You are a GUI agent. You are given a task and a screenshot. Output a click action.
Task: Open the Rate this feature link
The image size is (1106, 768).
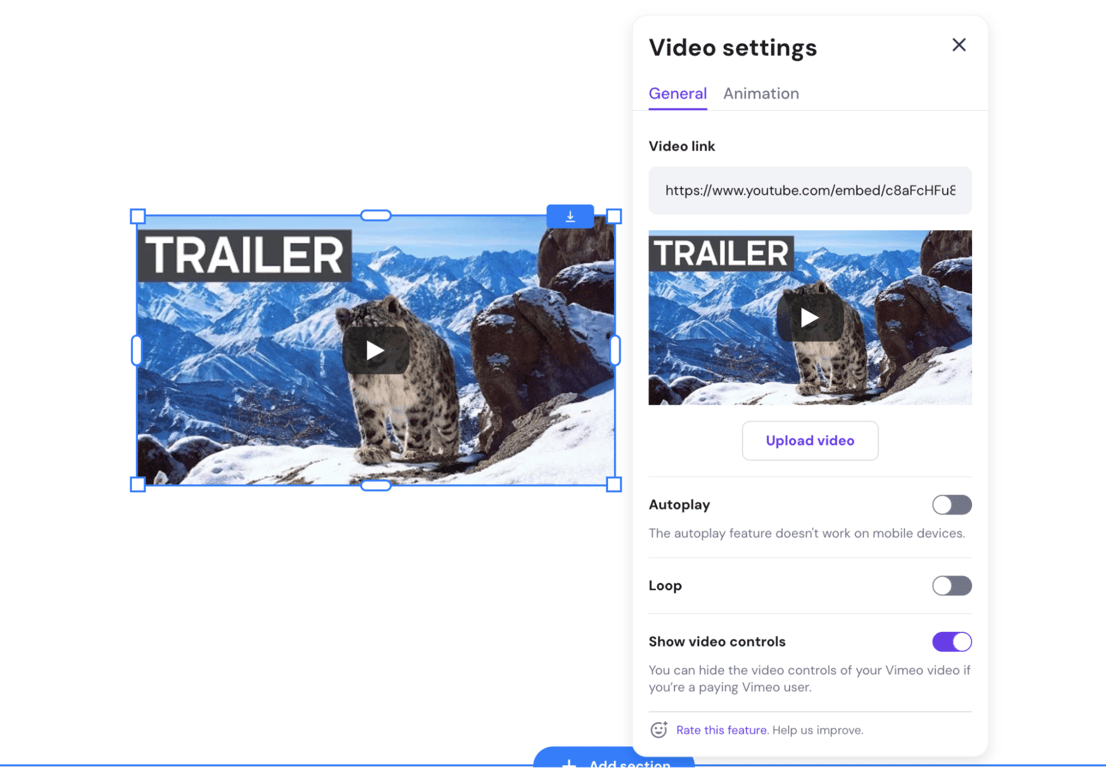click(x=721, y=730)
